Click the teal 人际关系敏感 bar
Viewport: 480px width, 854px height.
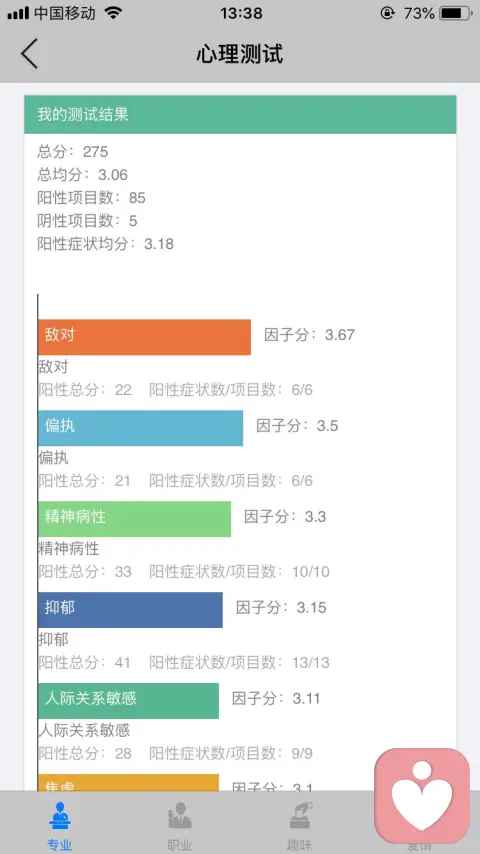click(129, 701)
